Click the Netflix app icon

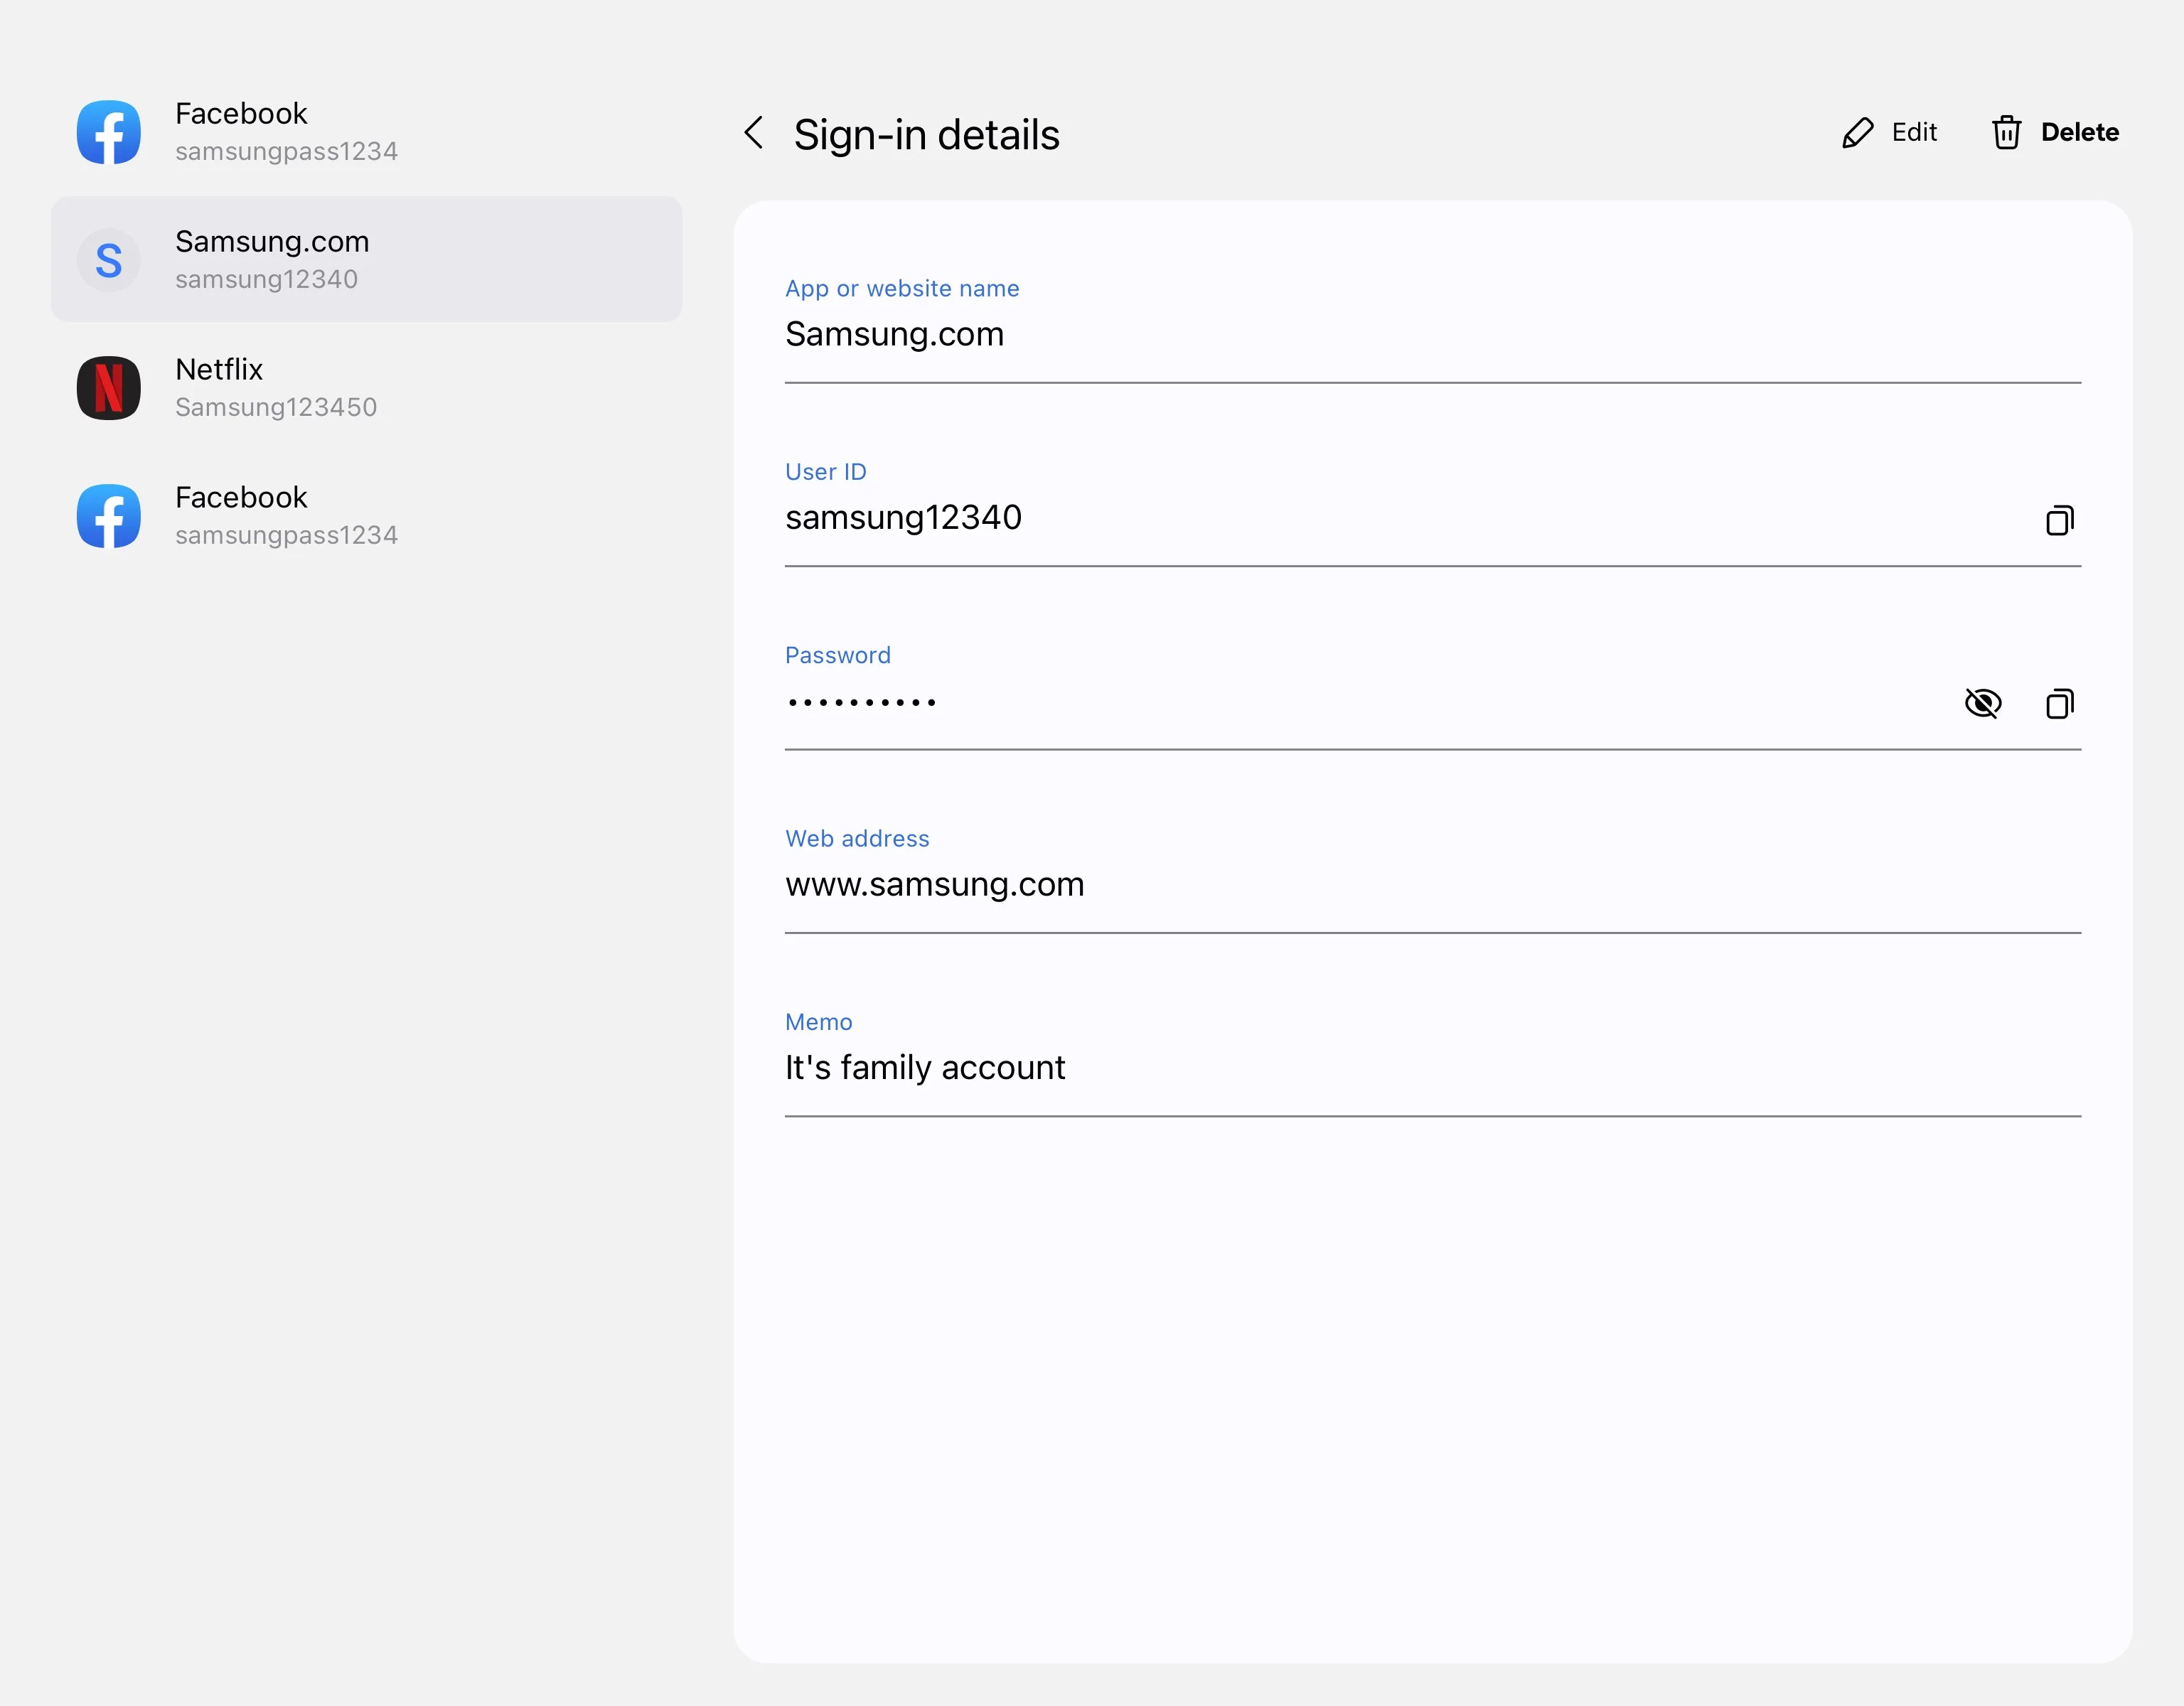point(109,388)
